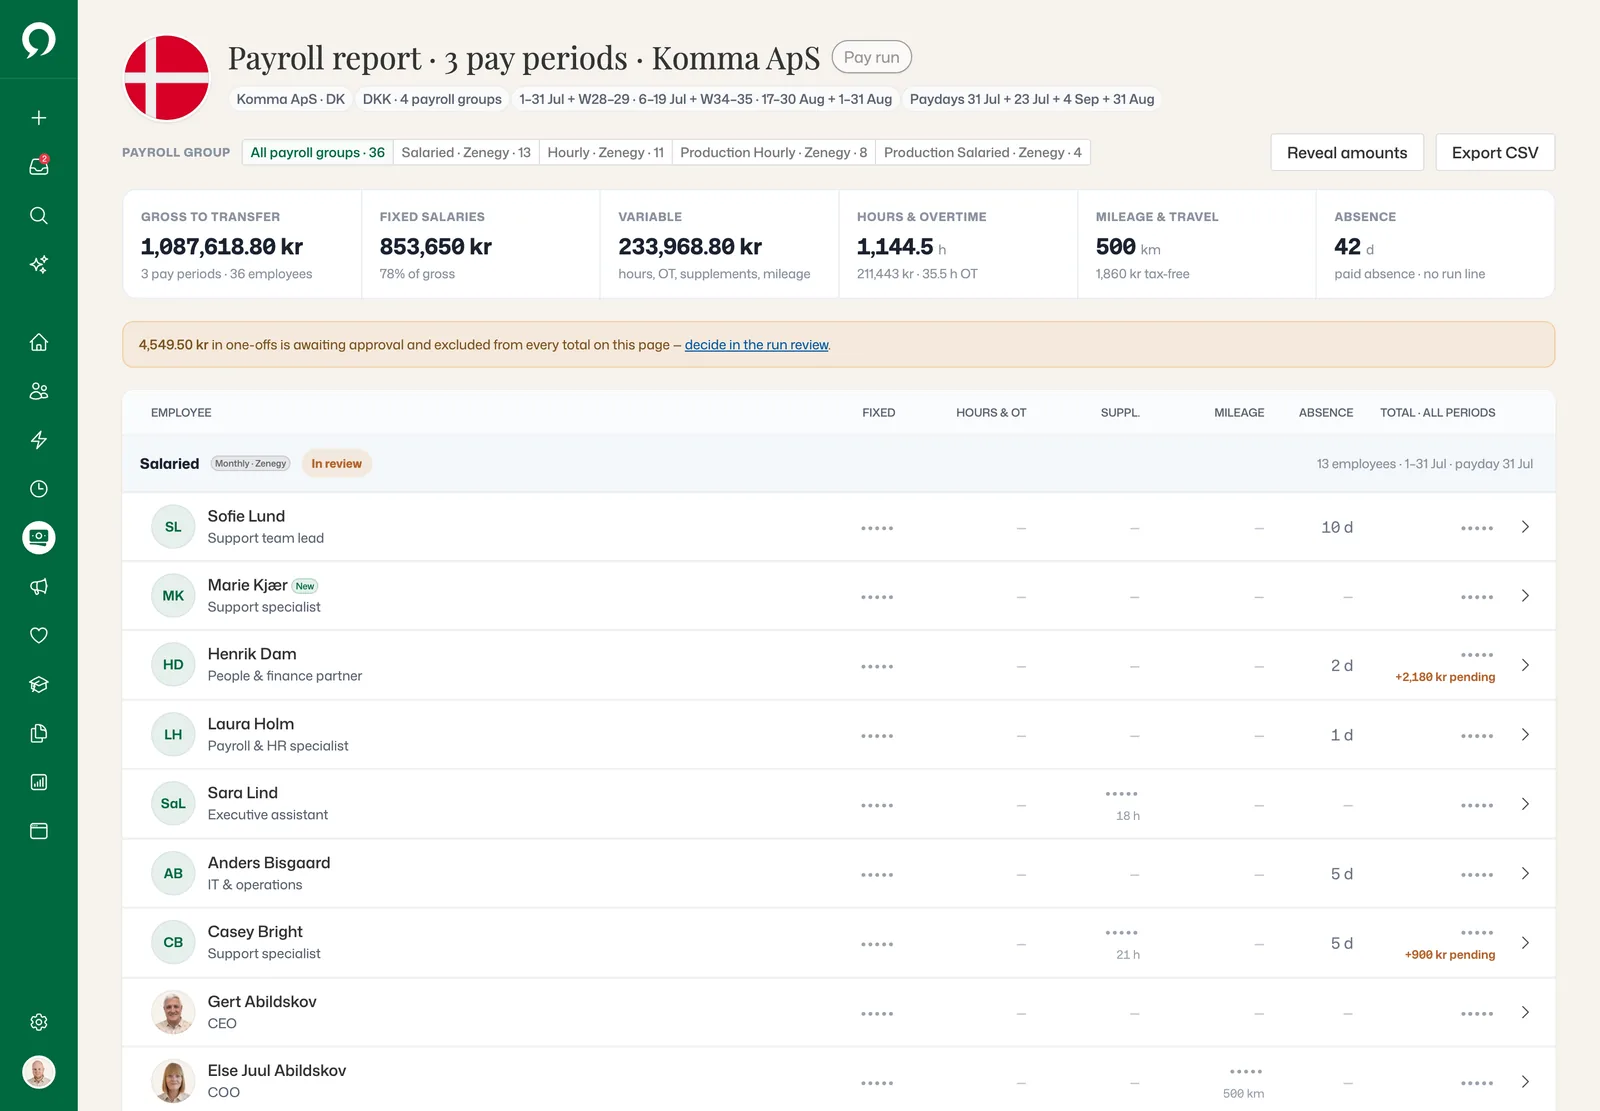This screenshot has height=1111, width=1600.
Task: Follow the 'decide in the run review' link
Action: (x=757, y=345)
